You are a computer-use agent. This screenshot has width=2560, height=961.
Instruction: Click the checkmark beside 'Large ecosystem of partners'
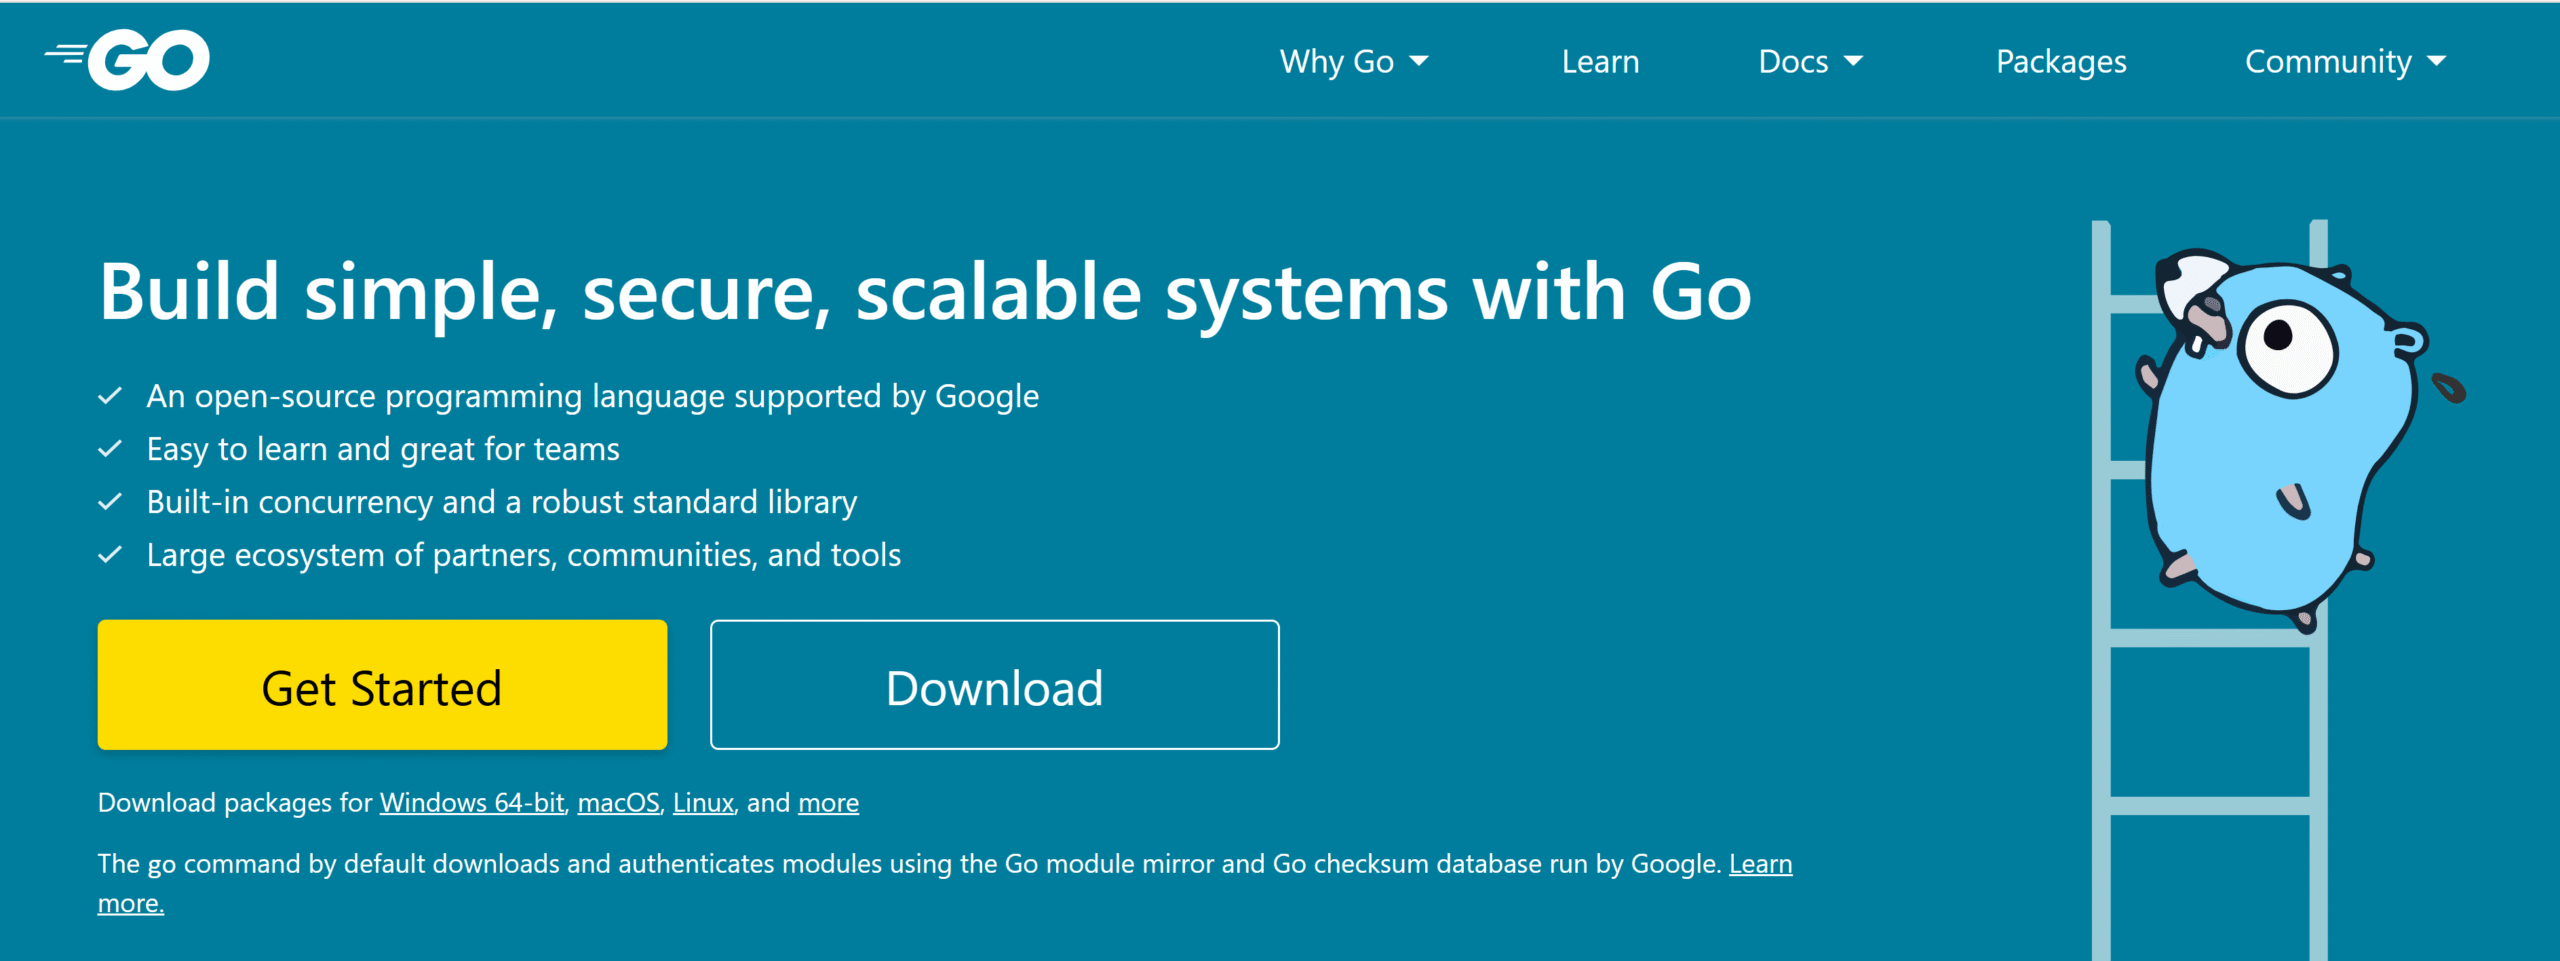pos(110,556)
